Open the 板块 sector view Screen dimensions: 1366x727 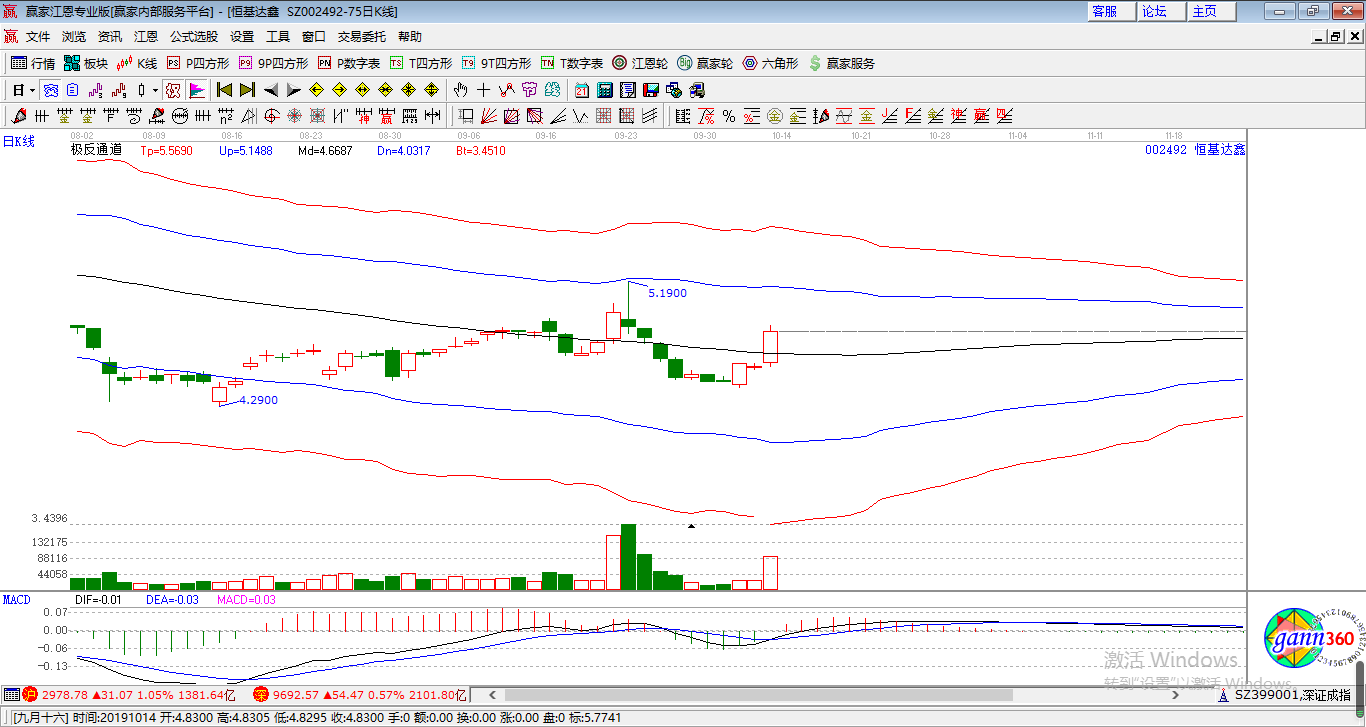(x=86, y=63)
